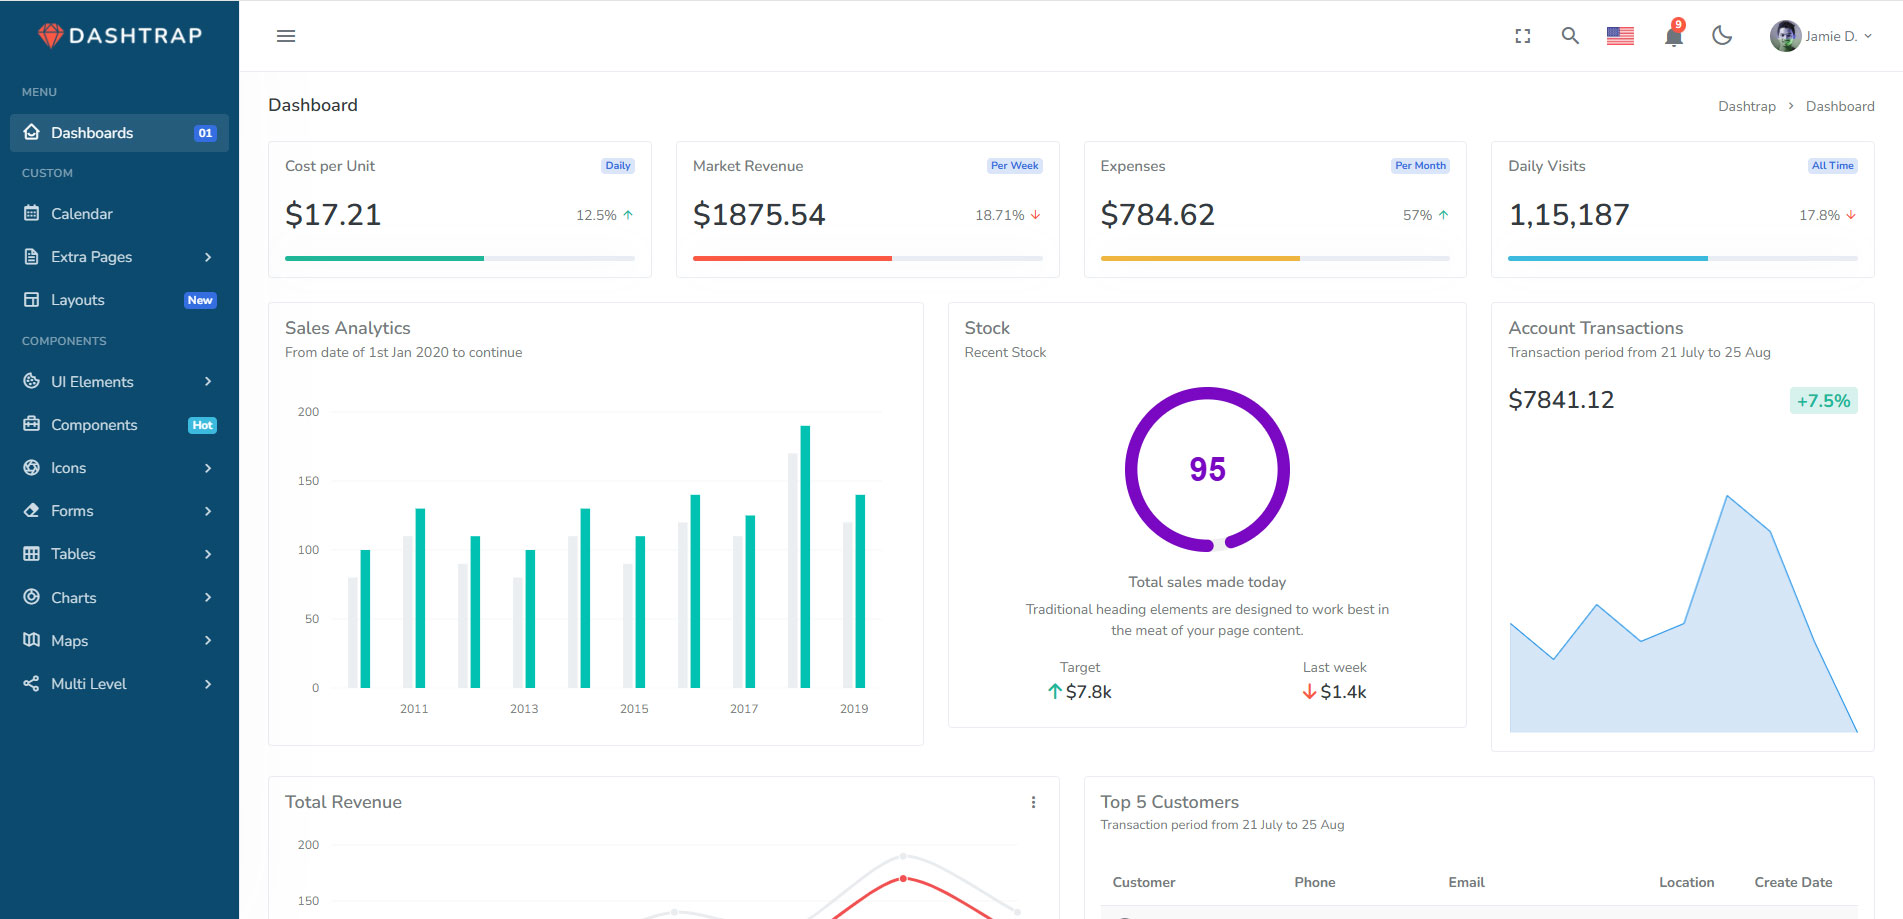Click the Account Transactions area chart peak
Screen dimensions: 1903x919
pos(1727,496)
